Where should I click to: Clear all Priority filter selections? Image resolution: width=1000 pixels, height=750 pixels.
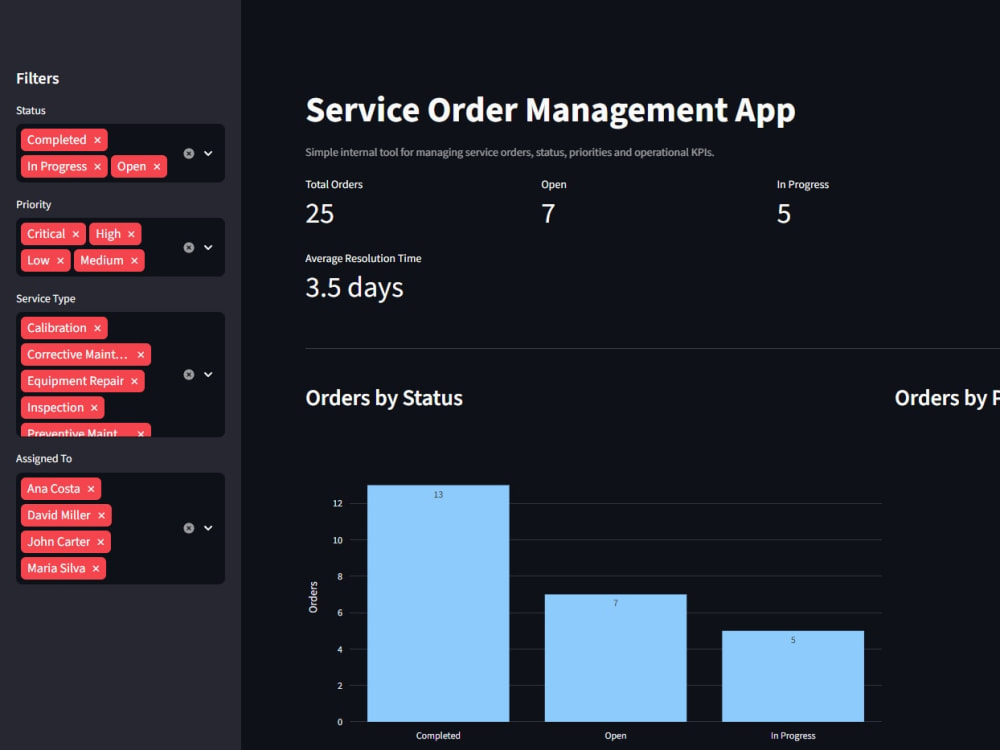click(x=189, y=247)
